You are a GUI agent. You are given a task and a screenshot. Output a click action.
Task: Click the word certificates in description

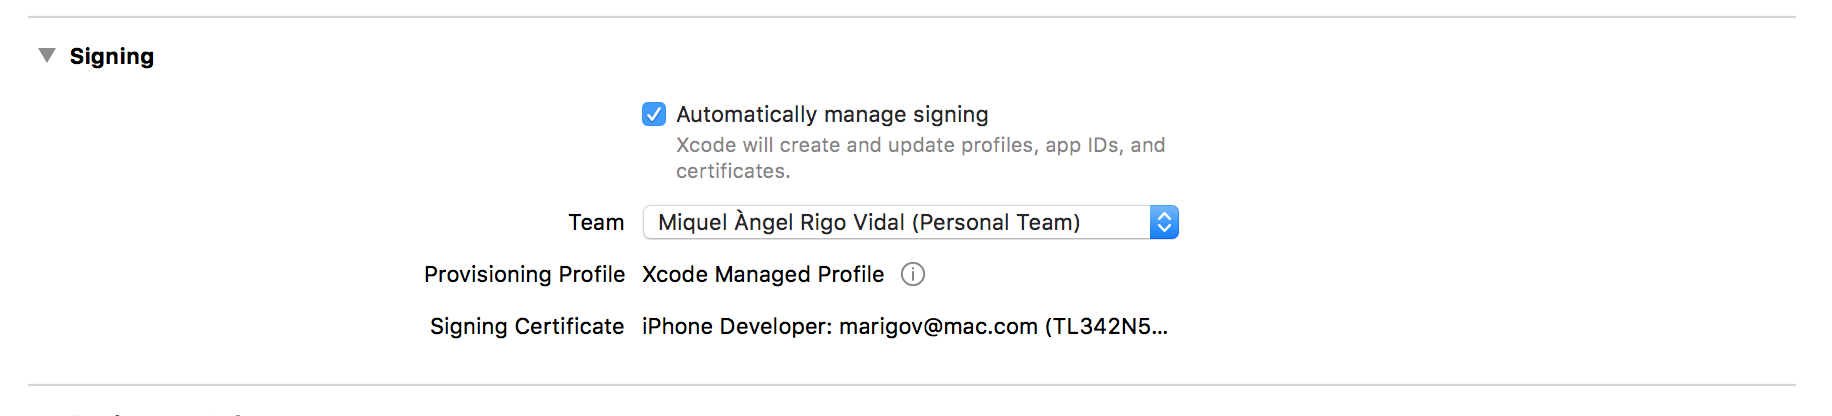(733, 171)
